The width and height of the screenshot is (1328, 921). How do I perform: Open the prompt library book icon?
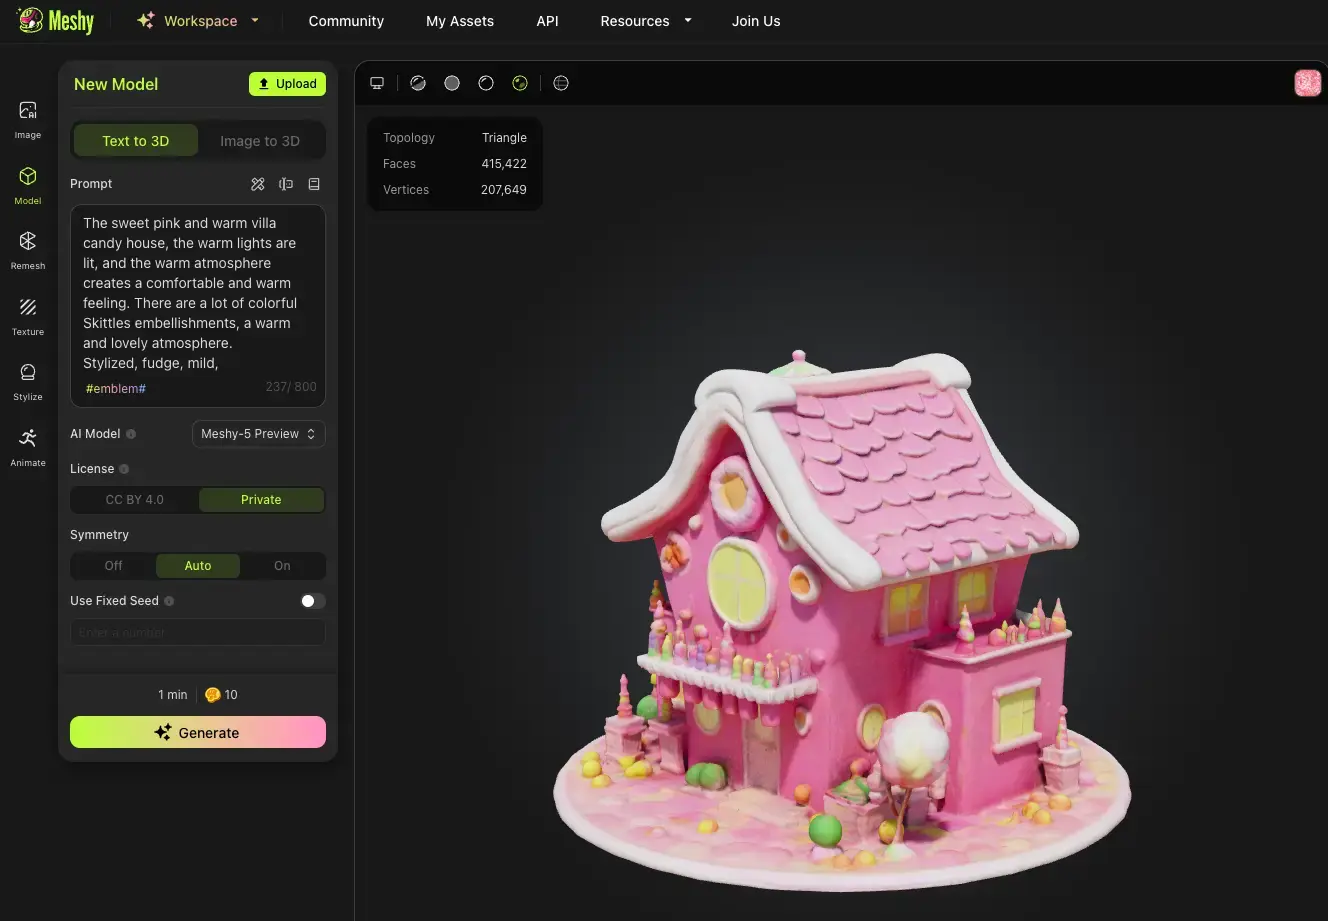click(314, 184)
